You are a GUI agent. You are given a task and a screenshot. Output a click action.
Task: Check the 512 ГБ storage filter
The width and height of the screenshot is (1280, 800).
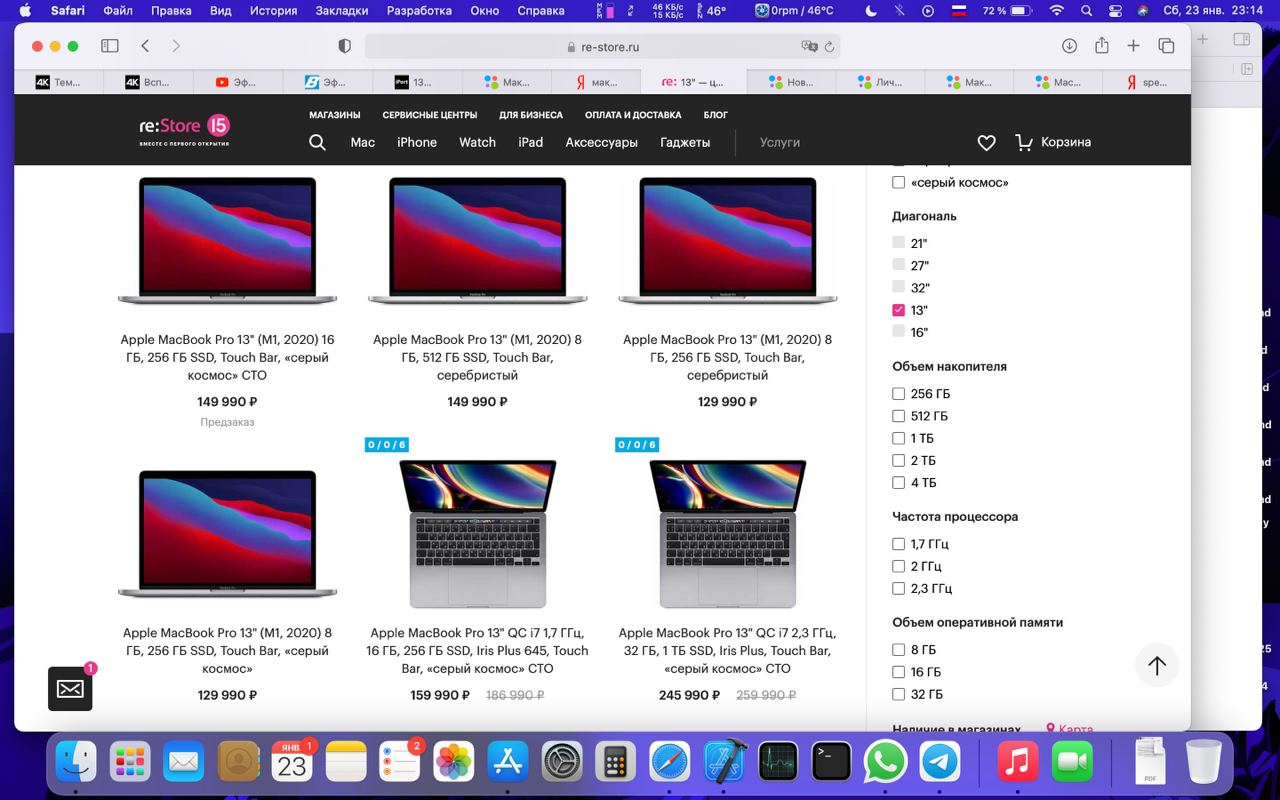[x=898, y=416]
